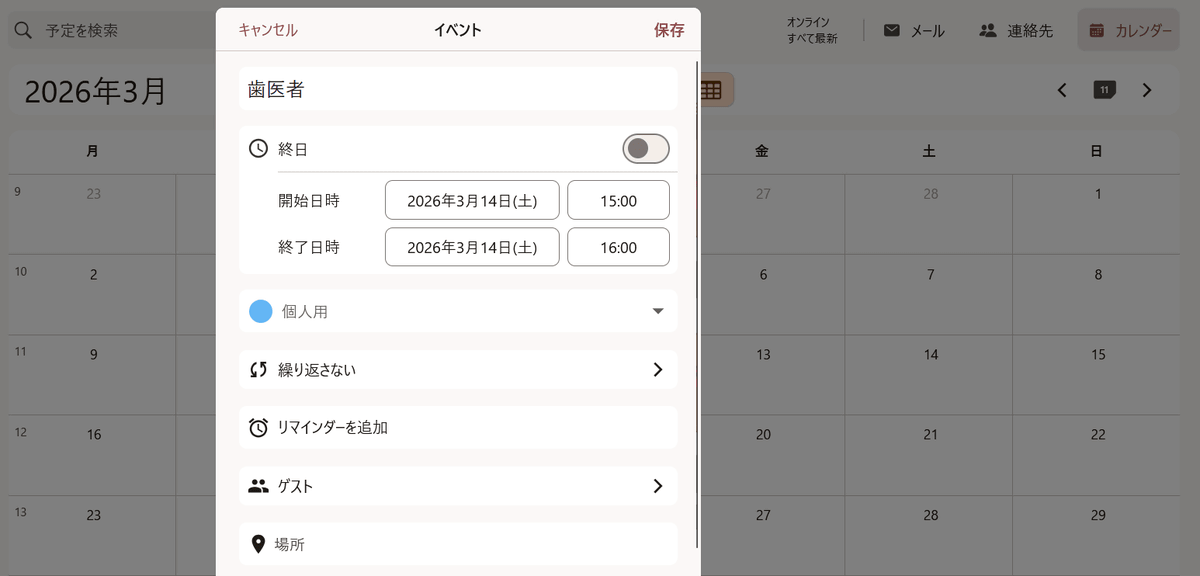Image resolution: width=1200 pixels, height=576 pixels.
Task: Expand the 繰り返さない repeat options
Action: [657, 370]
